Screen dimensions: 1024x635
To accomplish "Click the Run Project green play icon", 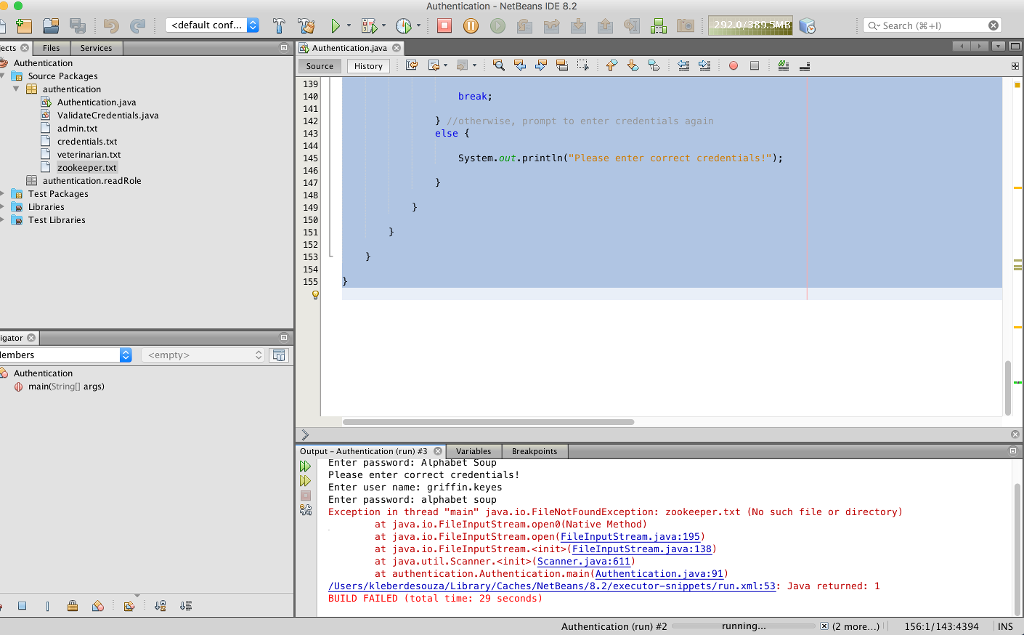I will click(x=336, y=26).
